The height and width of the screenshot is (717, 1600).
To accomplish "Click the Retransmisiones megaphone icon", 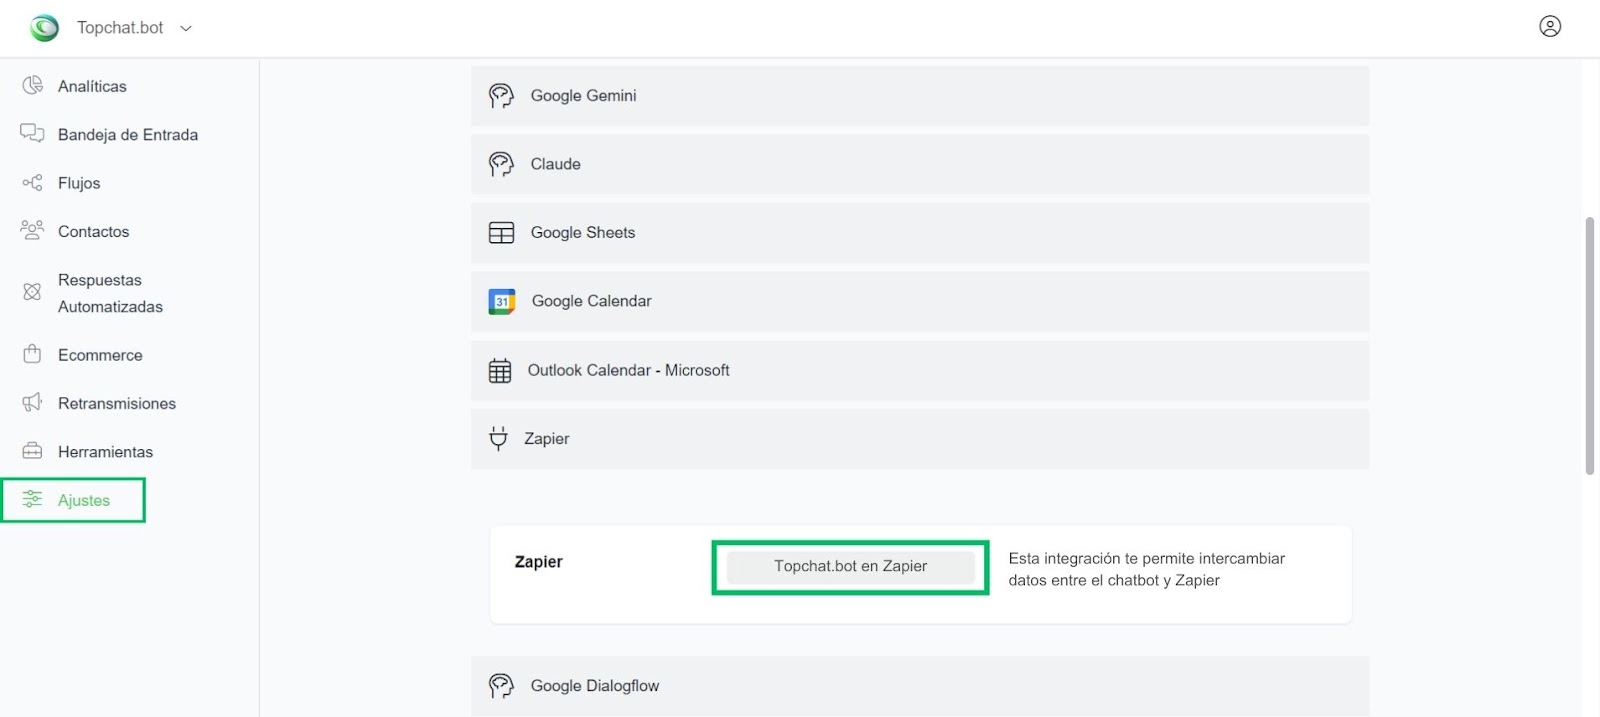I will tap(33, 402).
